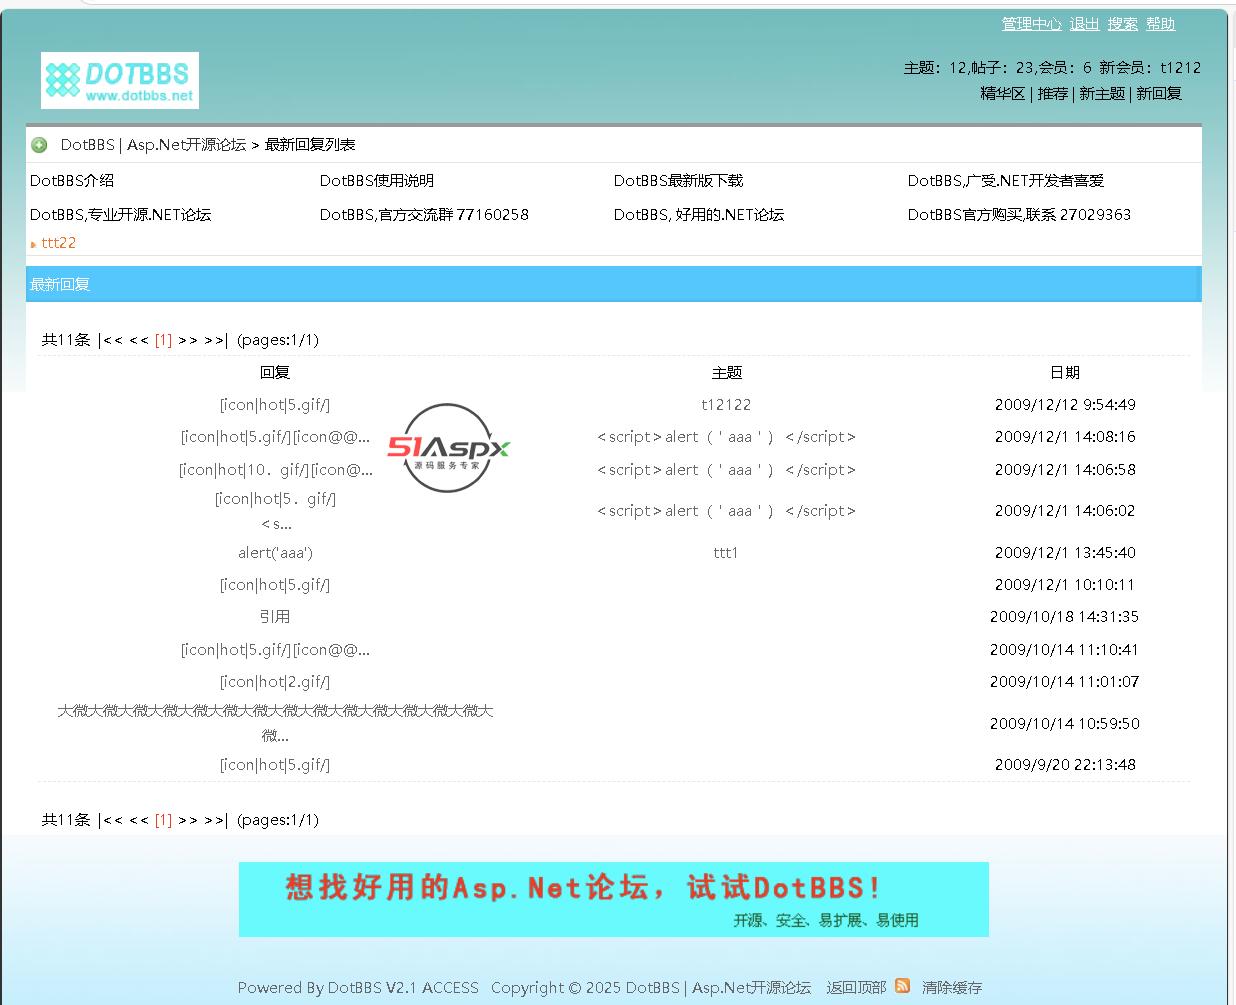The height and width of the screenshot is (1005, 1236).
Task: View the 新回复 new replies list
Action: pos(1159,93)
